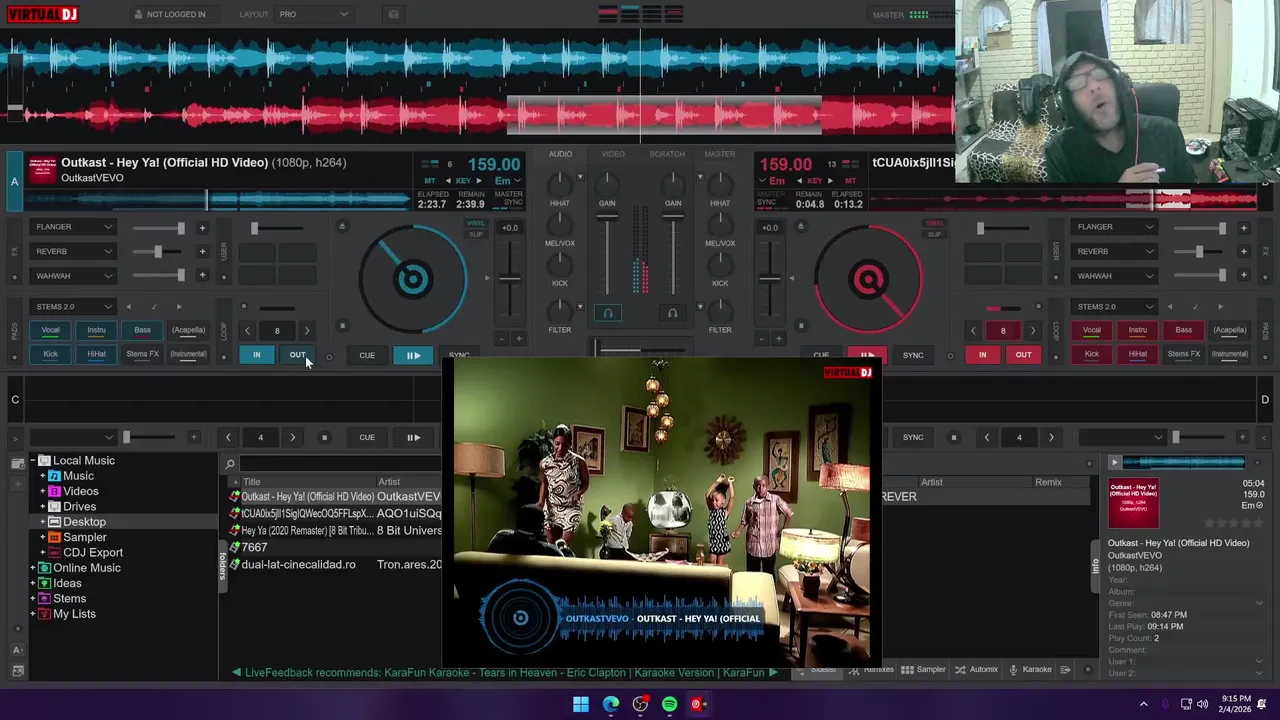Image resolution: width=1280 pixels, height=720 pixels.
Task: Switch mixer to the VIDEO tab
Action: point(613,154)
